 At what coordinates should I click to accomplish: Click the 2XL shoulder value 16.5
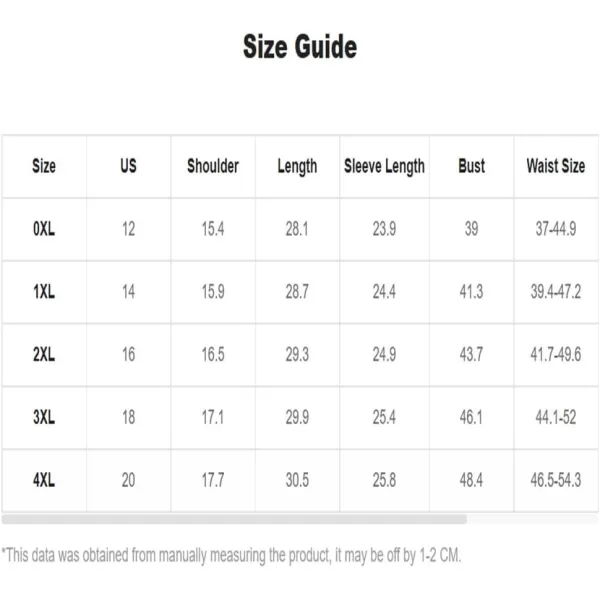[213, 354]
